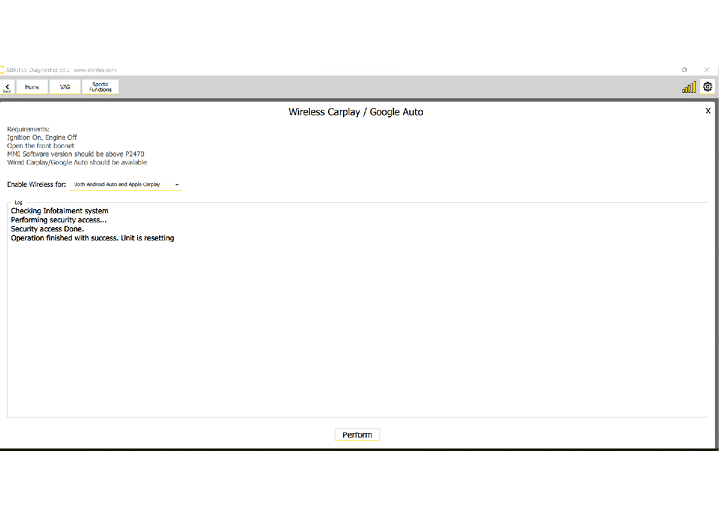Close the ABRITES Diagnostics window

click(x=708, y=70)
